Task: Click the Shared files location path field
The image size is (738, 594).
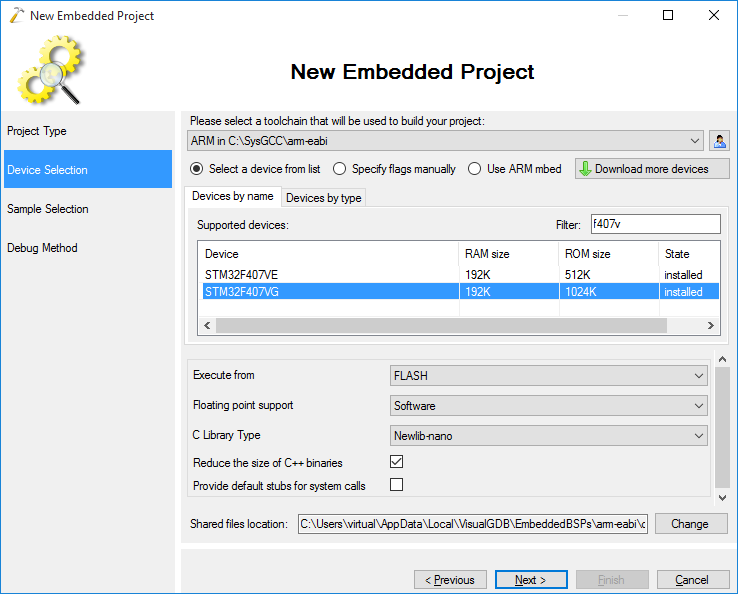Action: click(x=473, y=524)
